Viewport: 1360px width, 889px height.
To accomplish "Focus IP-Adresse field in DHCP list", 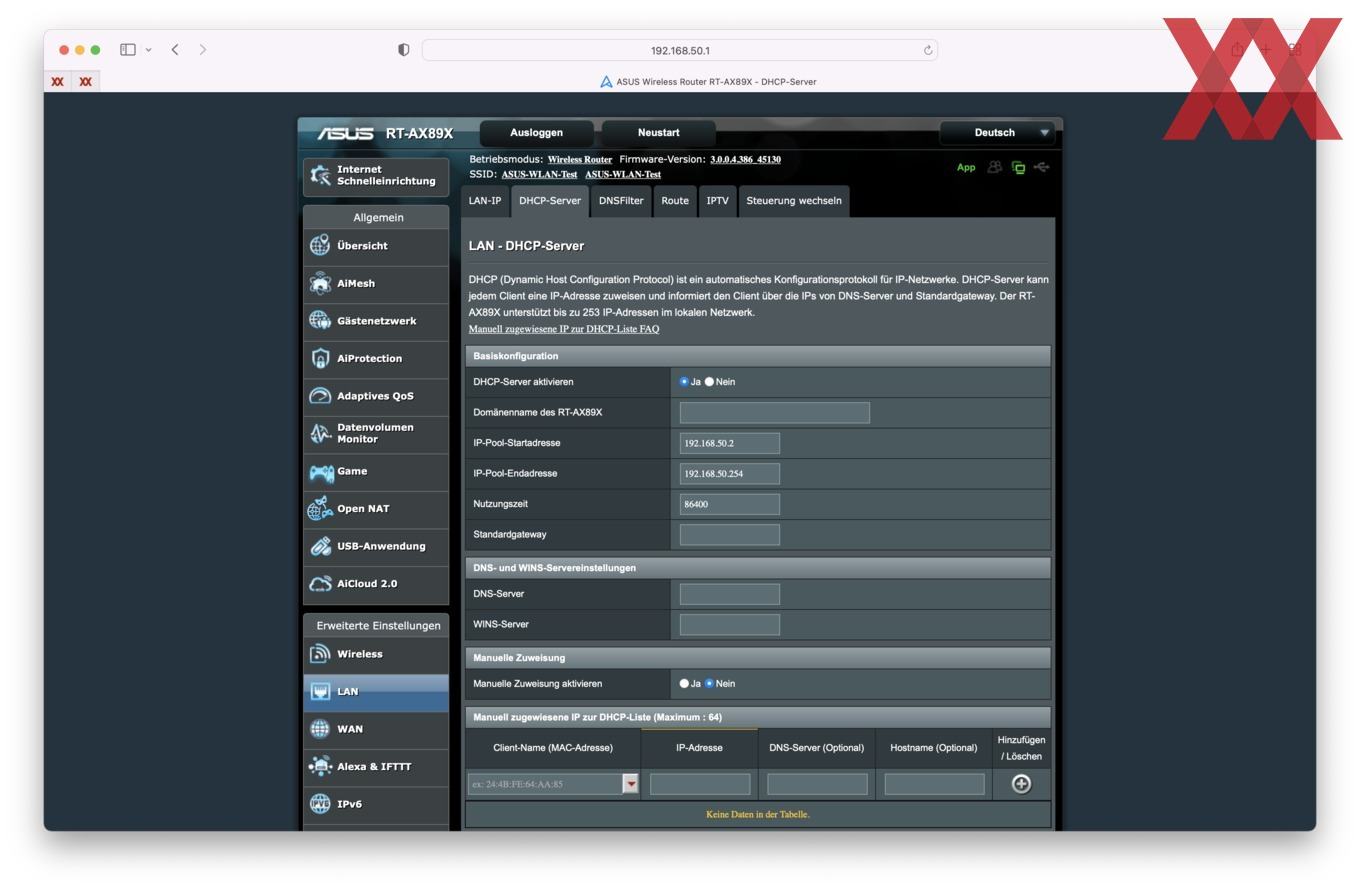I will (700, 784).
